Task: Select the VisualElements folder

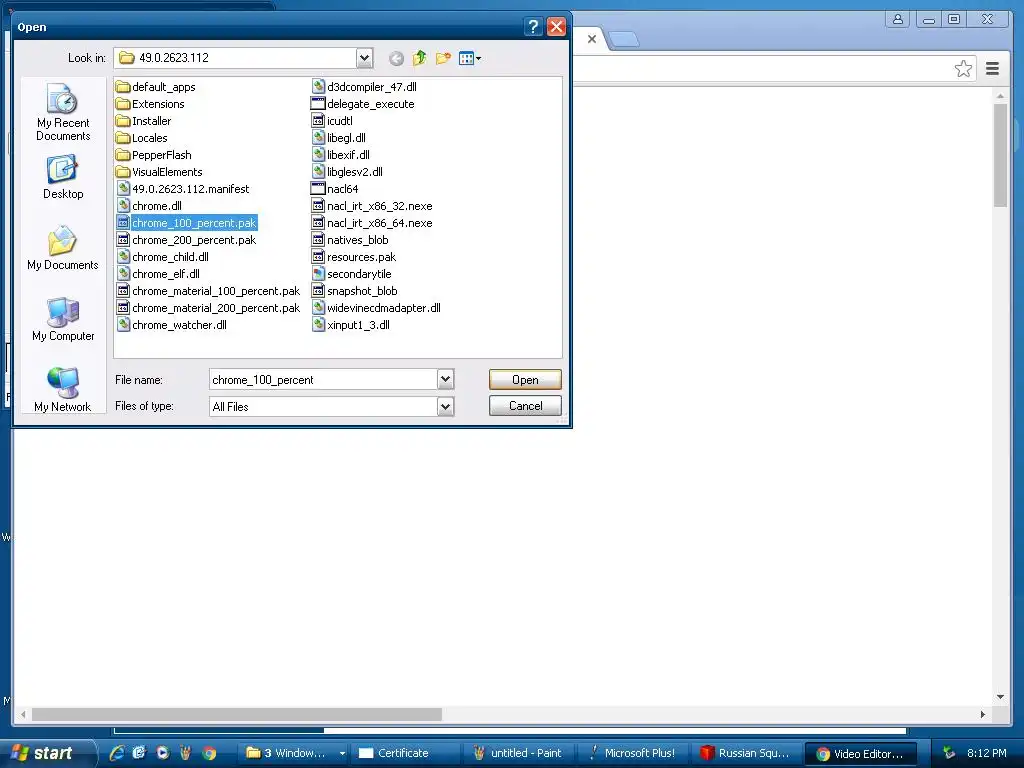Action: 159,172
